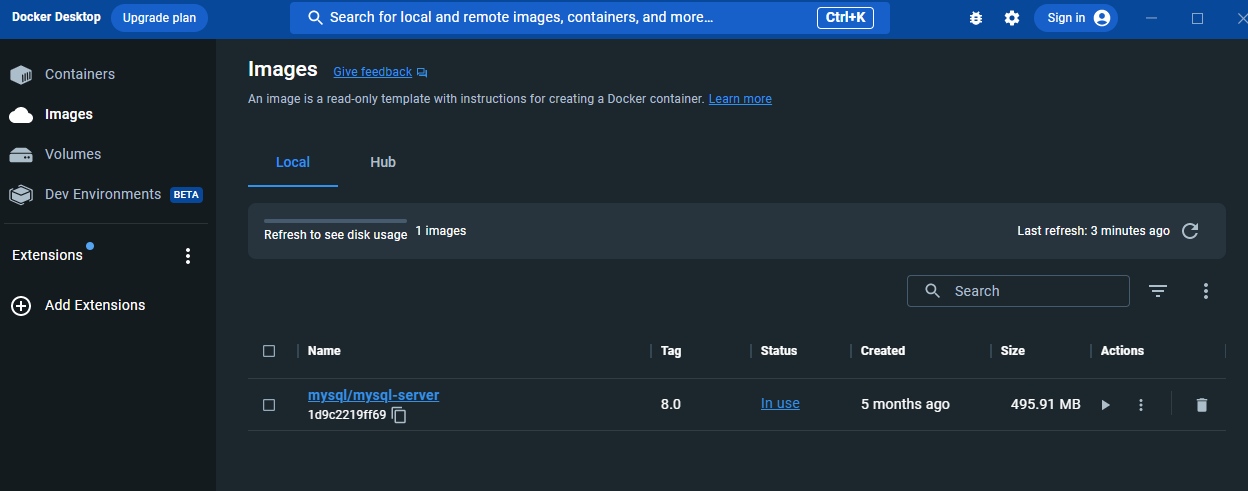This screenshot has width=1248, height=491.
Task: Open mysql/mysql-server row actions menu
Action: 1141,405
